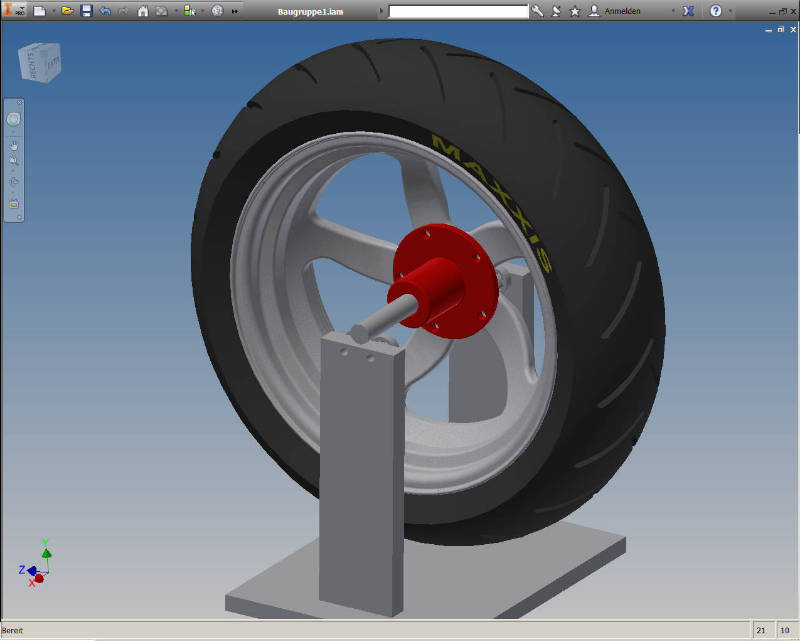Redo the last undone action
Image resolution: width=800 pixels, height=641 pixels.
pyautogui.click(x=123, y=11)
